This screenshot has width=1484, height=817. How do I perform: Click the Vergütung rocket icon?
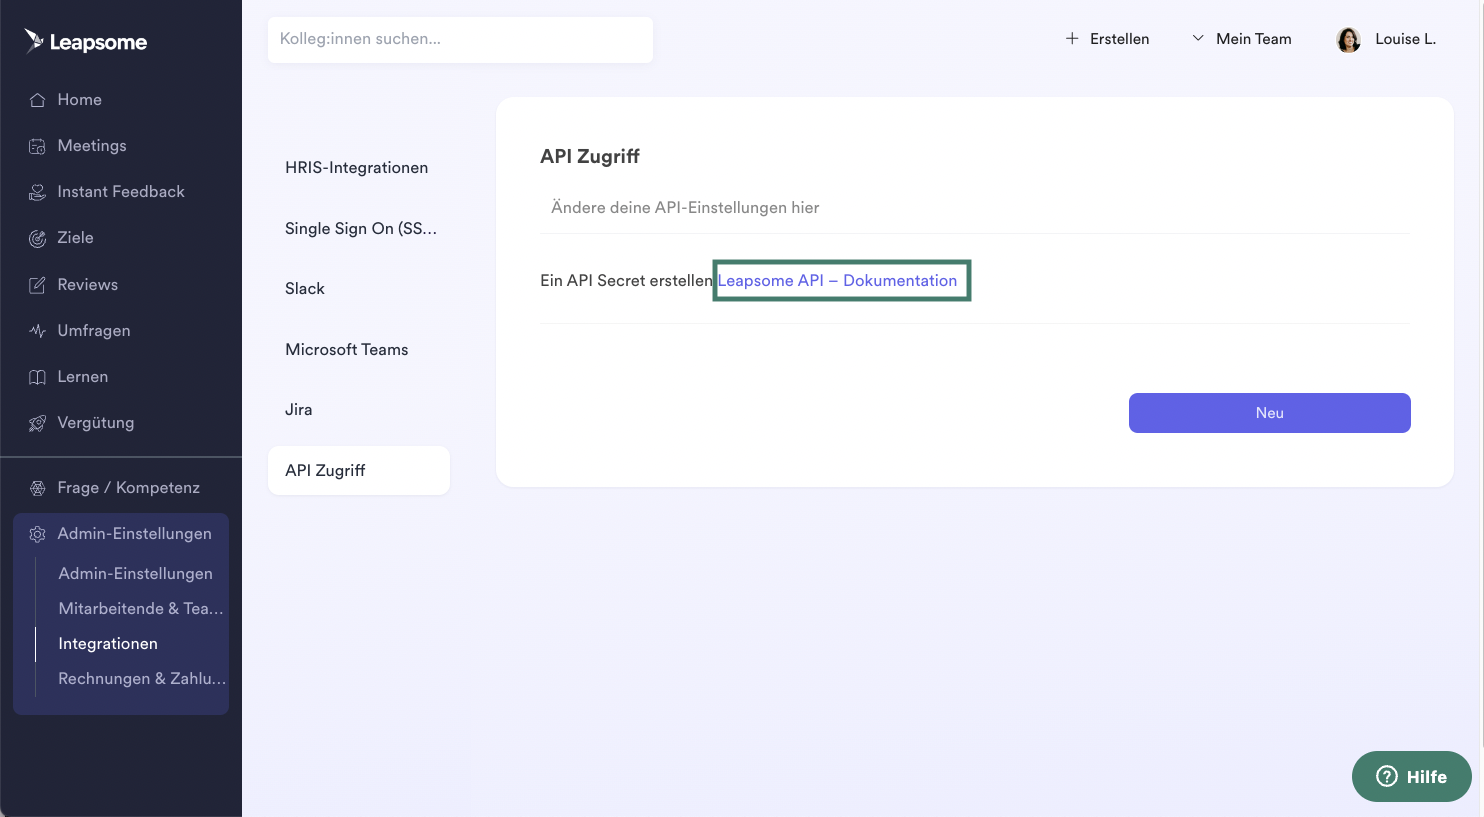(x=37, y=423)
